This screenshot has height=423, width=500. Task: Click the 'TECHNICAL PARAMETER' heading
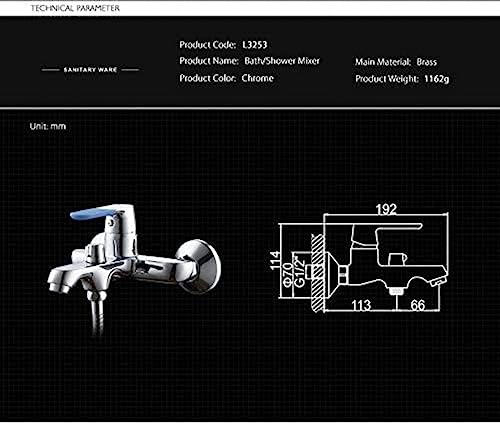75,8
